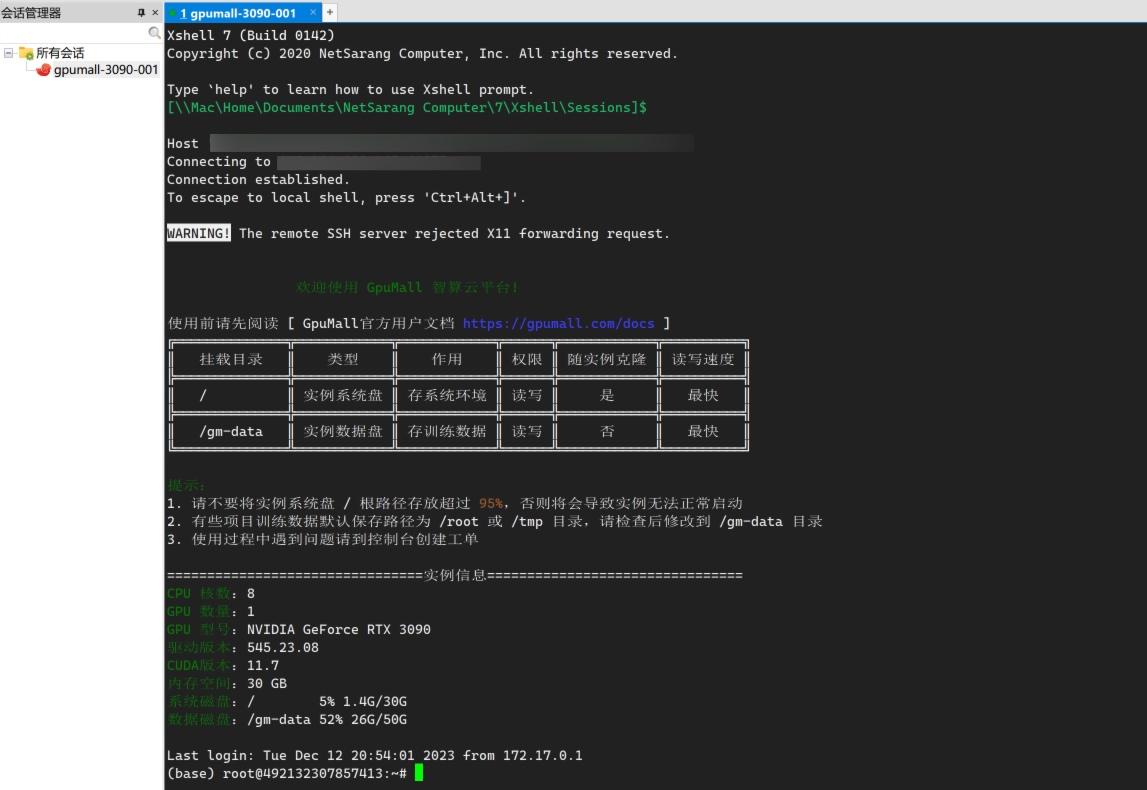
Task: Open a new terminal tab with the plus icon
Action: coord(328,12)
